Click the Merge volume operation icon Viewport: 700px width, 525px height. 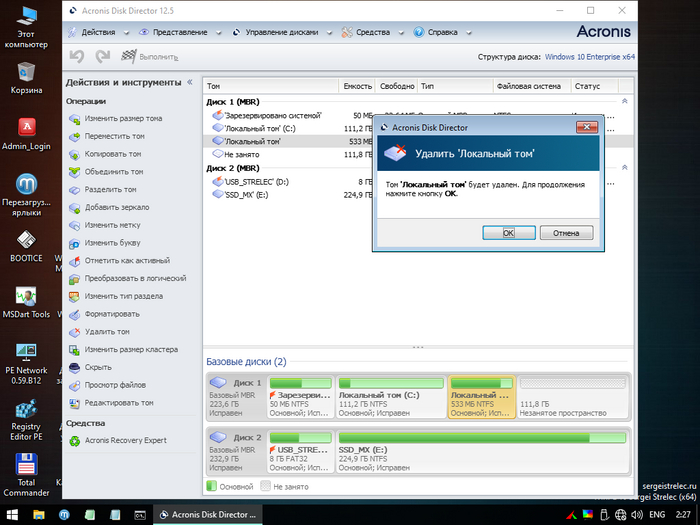click(x=75, y=171)
